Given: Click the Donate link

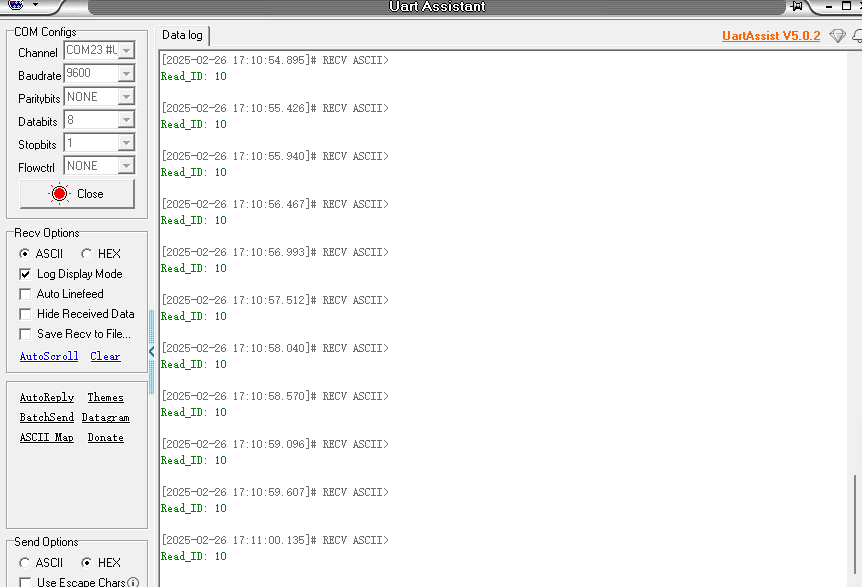Looking at the screenshot, I should pyautogui.click(x=106, y=438).
